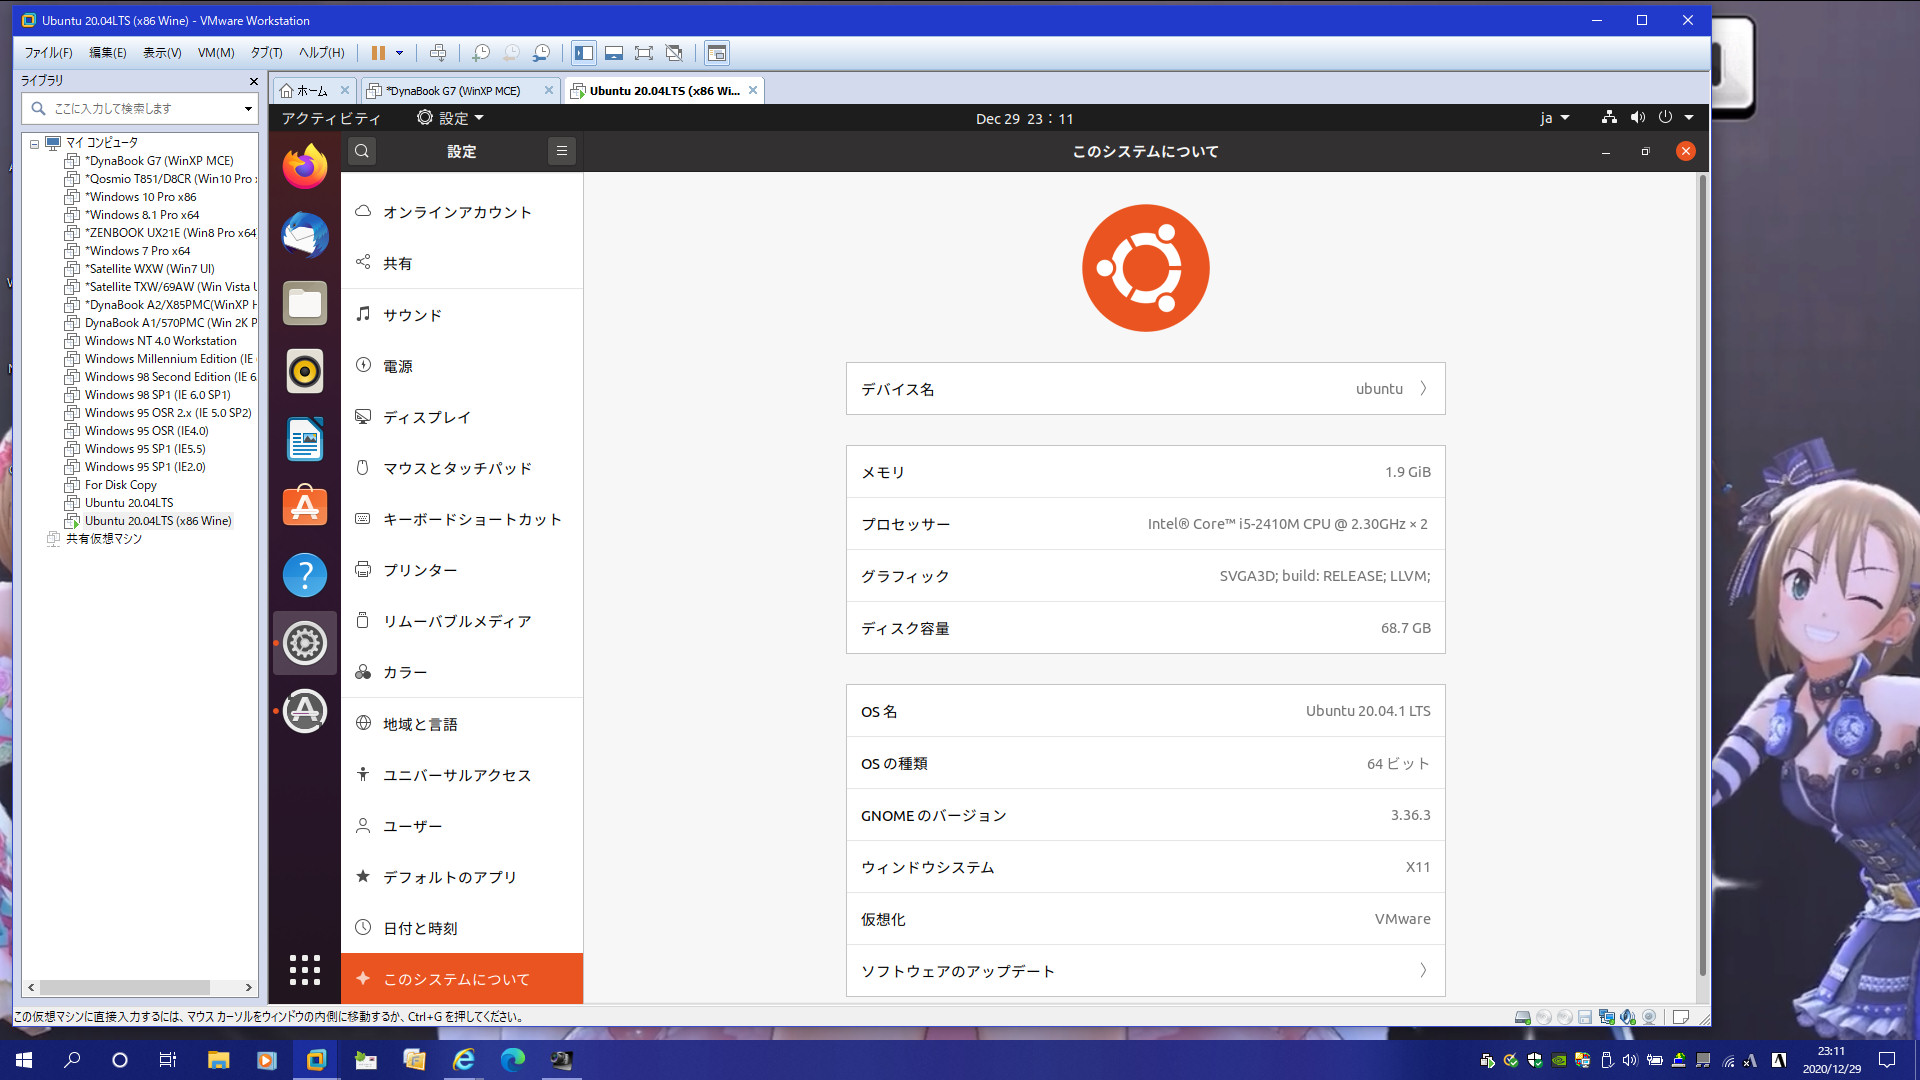
Task: Open File Explorer from taskbar
Action: [x=218, y=1060]
